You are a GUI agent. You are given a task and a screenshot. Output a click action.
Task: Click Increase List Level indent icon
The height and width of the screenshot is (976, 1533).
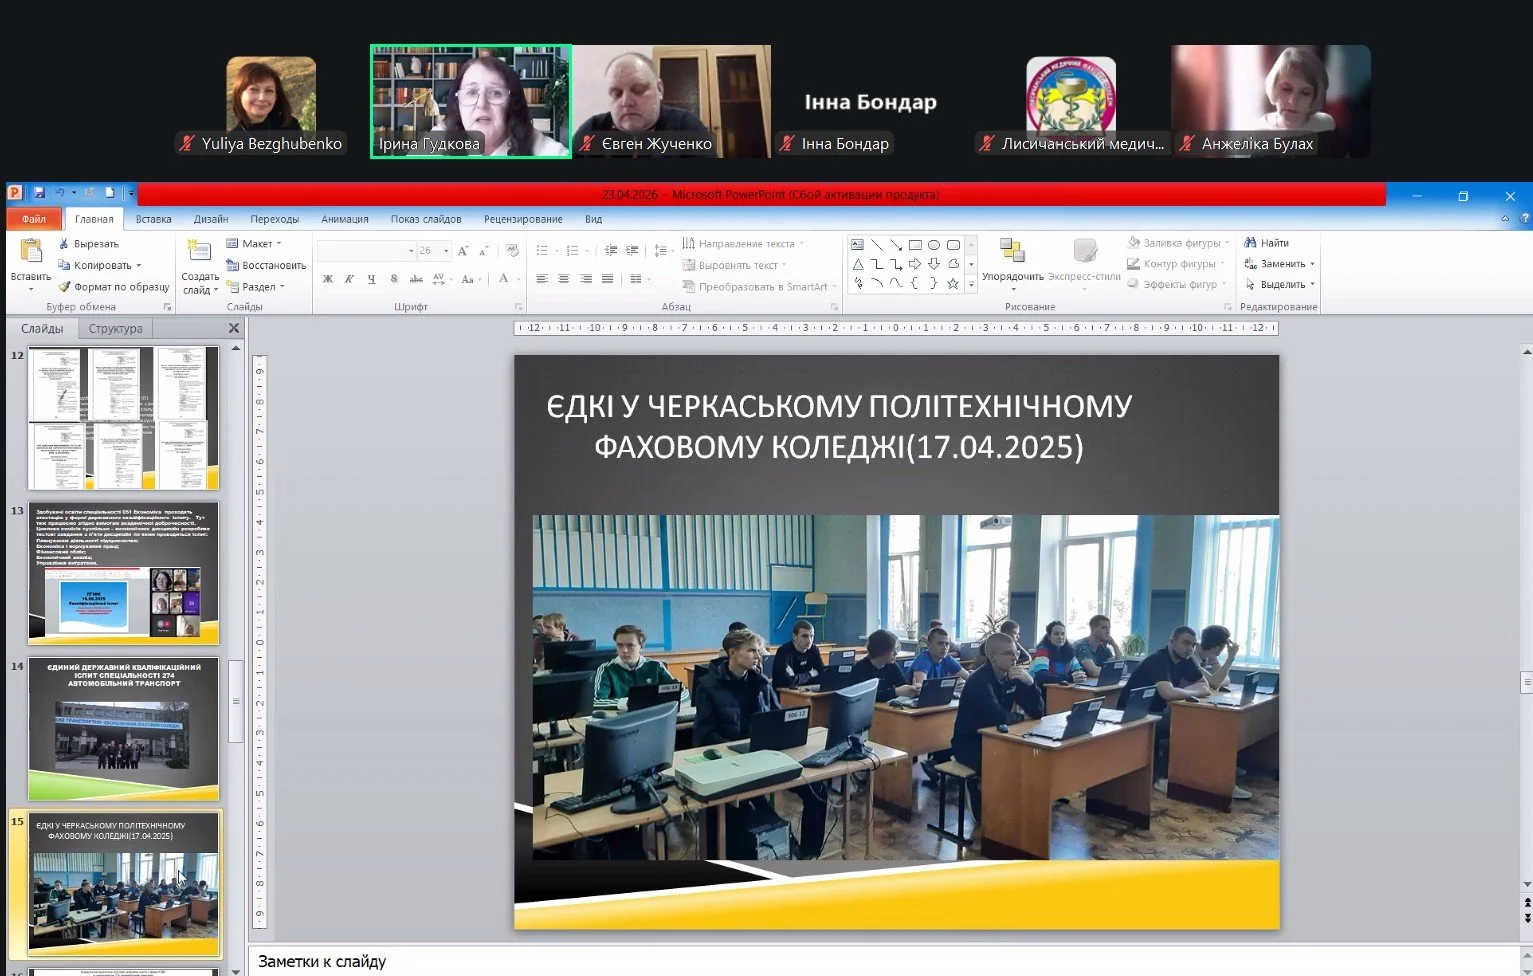[x=632, y=250]
